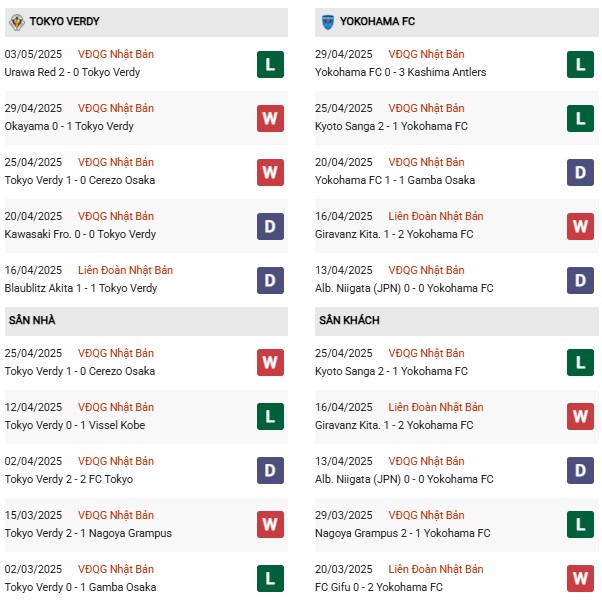This screenshot has height=601, width=602.
Task: Open Liên Đoàn Nhật Bản link for Blaublitz Akita match
Action: (125, 270)
